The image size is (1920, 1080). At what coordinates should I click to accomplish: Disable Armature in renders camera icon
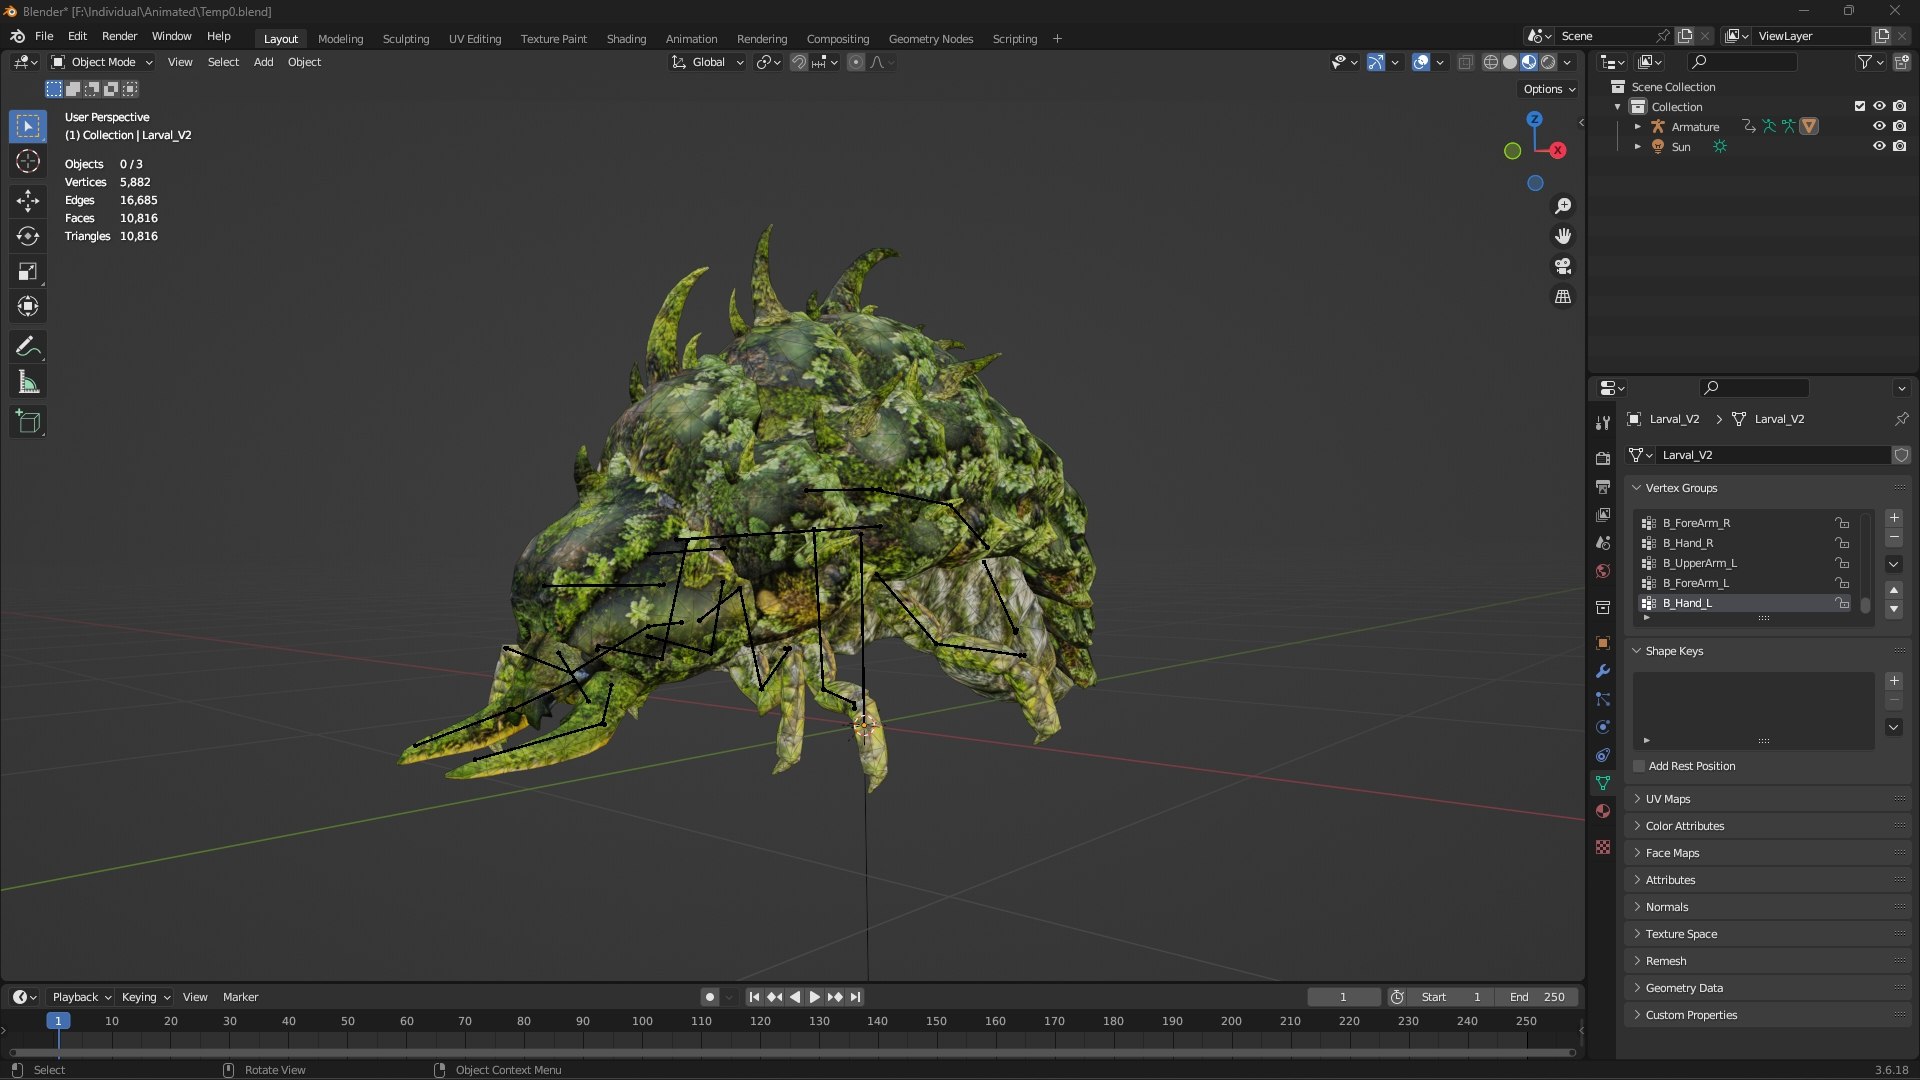click(x=1899, y=126)
